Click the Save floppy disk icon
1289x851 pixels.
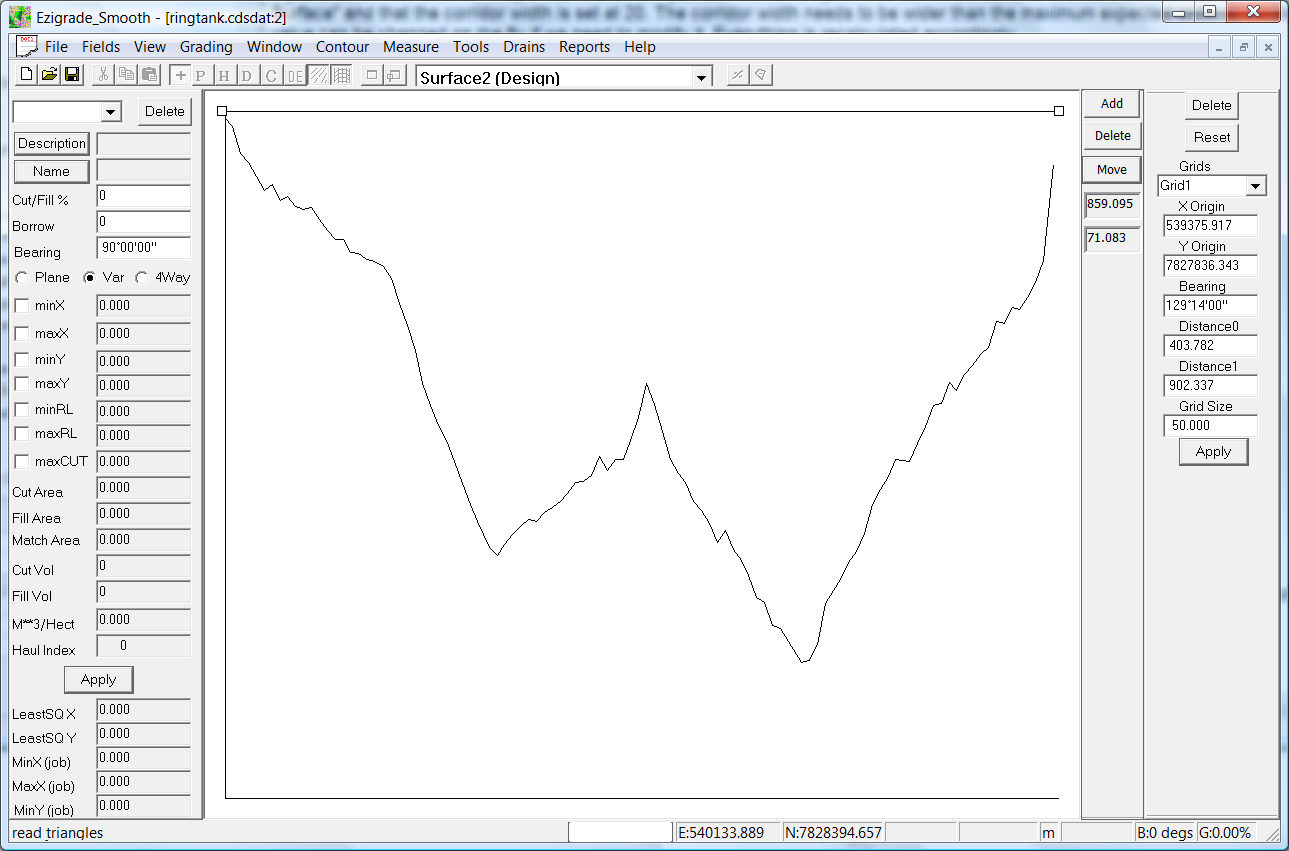point(72,75)
